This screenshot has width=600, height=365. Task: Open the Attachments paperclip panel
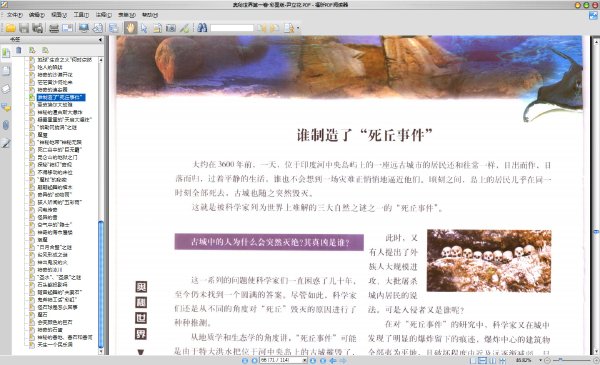(6, 125)
